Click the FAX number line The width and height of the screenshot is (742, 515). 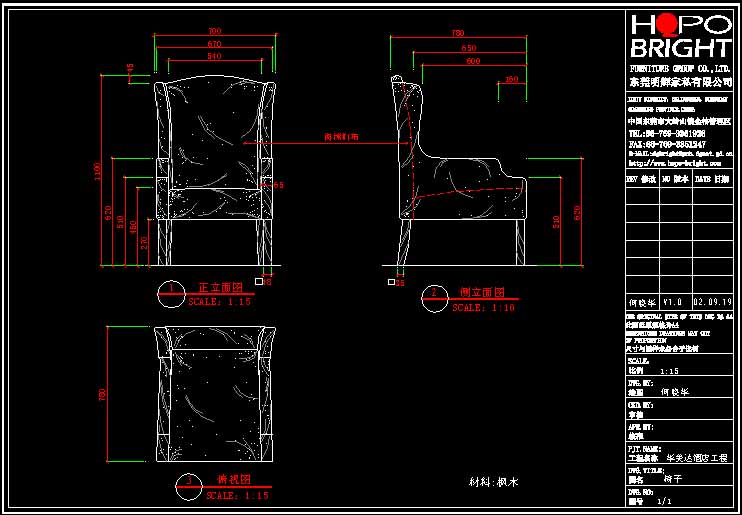tap(667, 144)
